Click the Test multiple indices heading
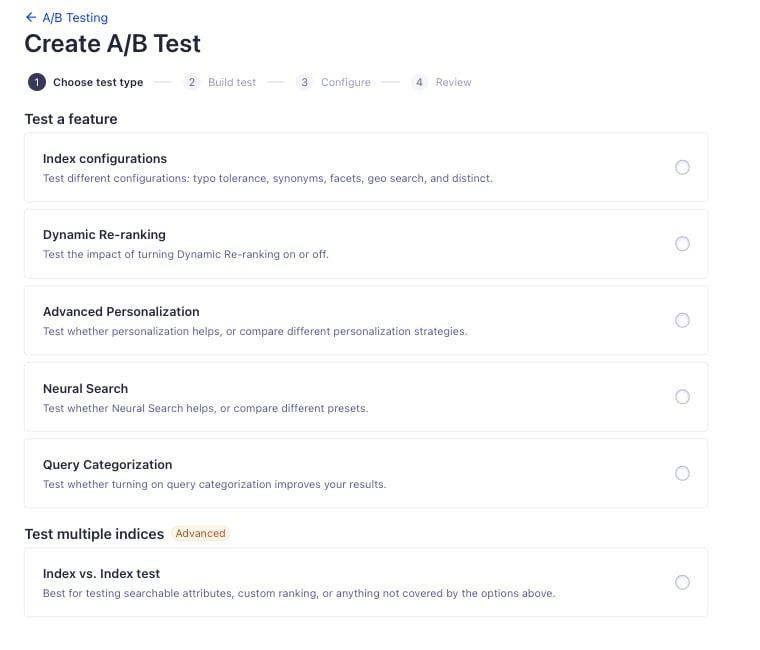 (x=95, y=534)
